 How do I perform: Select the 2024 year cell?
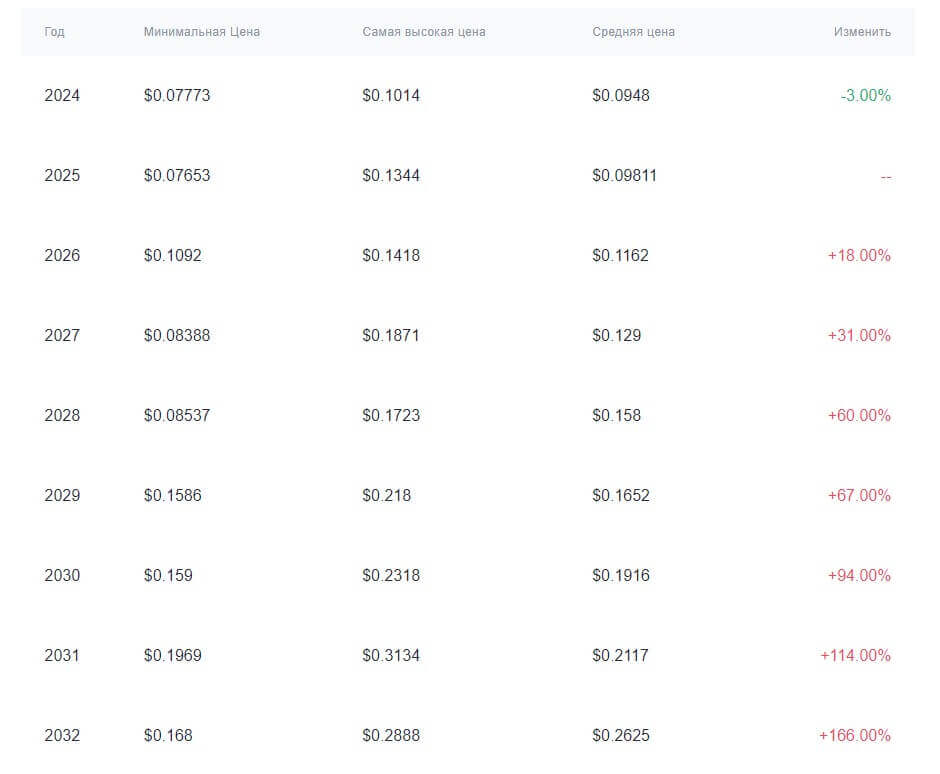click(62, 96)
